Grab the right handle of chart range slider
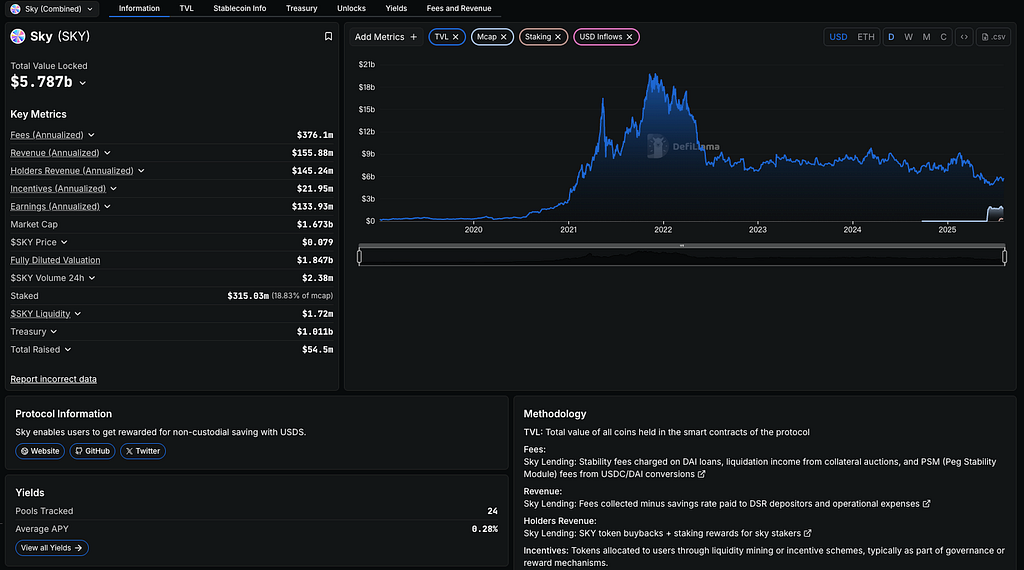The image size is (1024, 570). pos(1004,257)
